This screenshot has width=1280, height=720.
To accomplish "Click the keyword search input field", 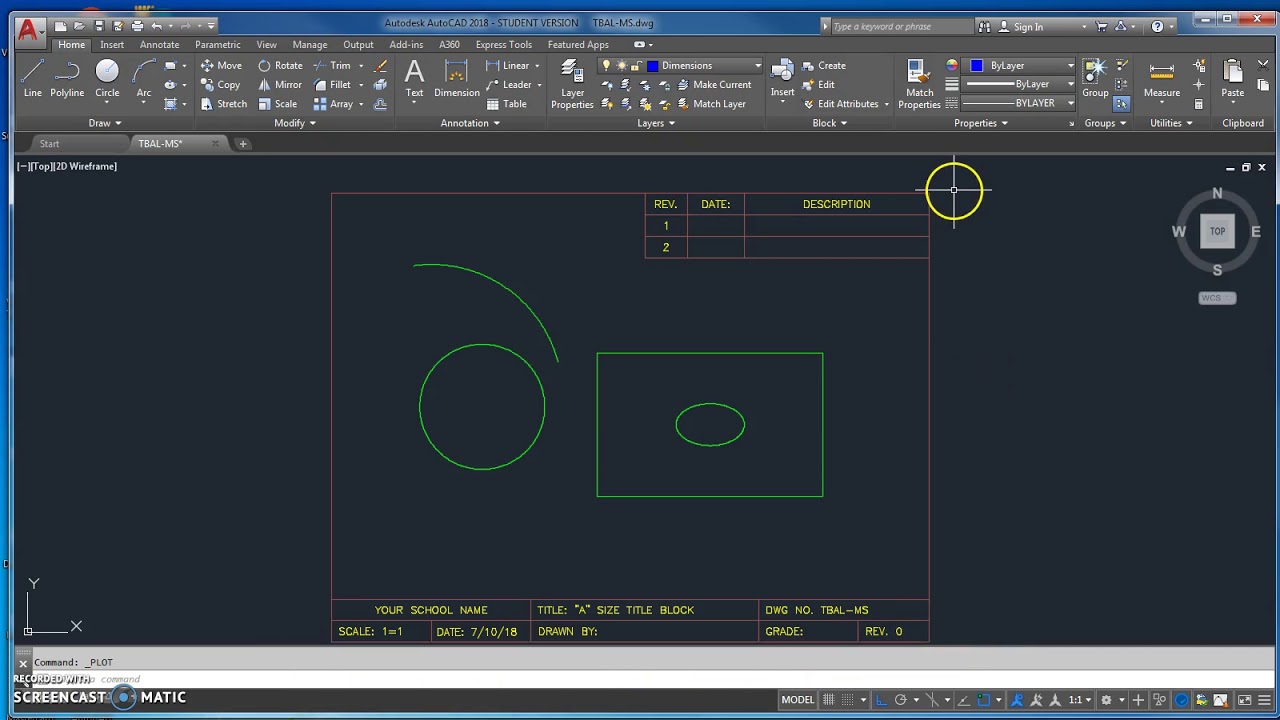I will coord(900,27).
